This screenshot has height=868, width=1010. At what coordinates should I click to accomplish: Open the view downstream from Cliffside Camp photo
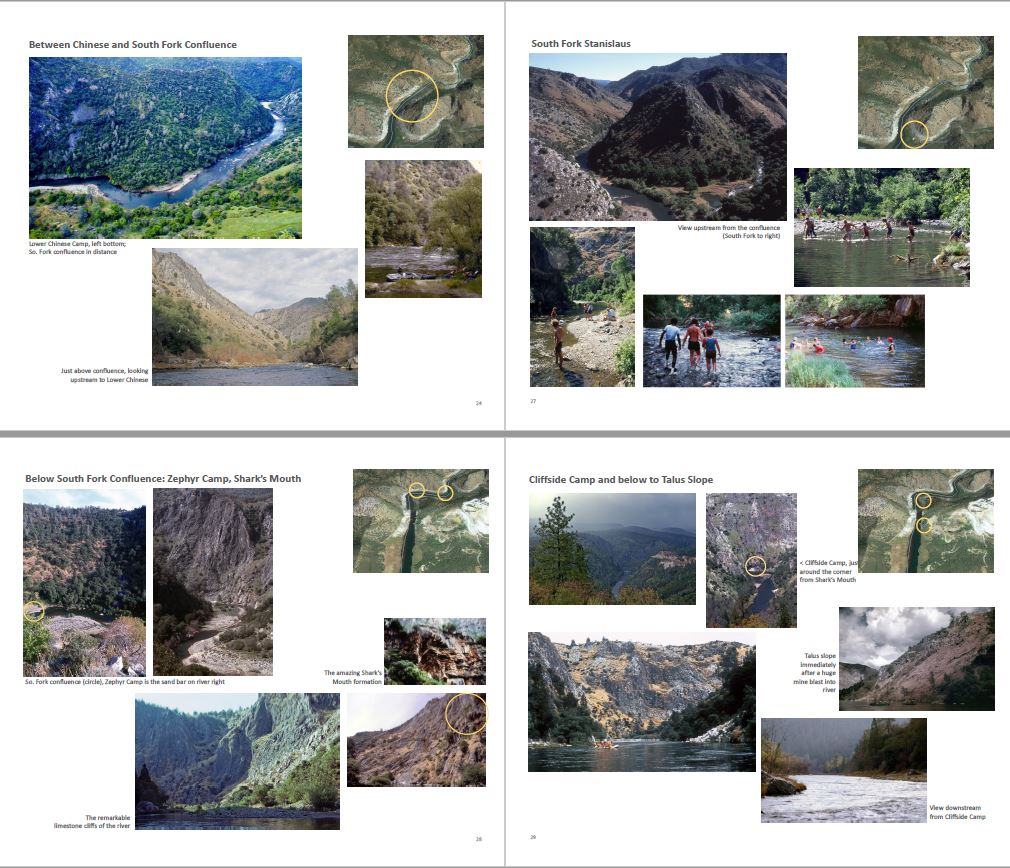click(844, 770)
